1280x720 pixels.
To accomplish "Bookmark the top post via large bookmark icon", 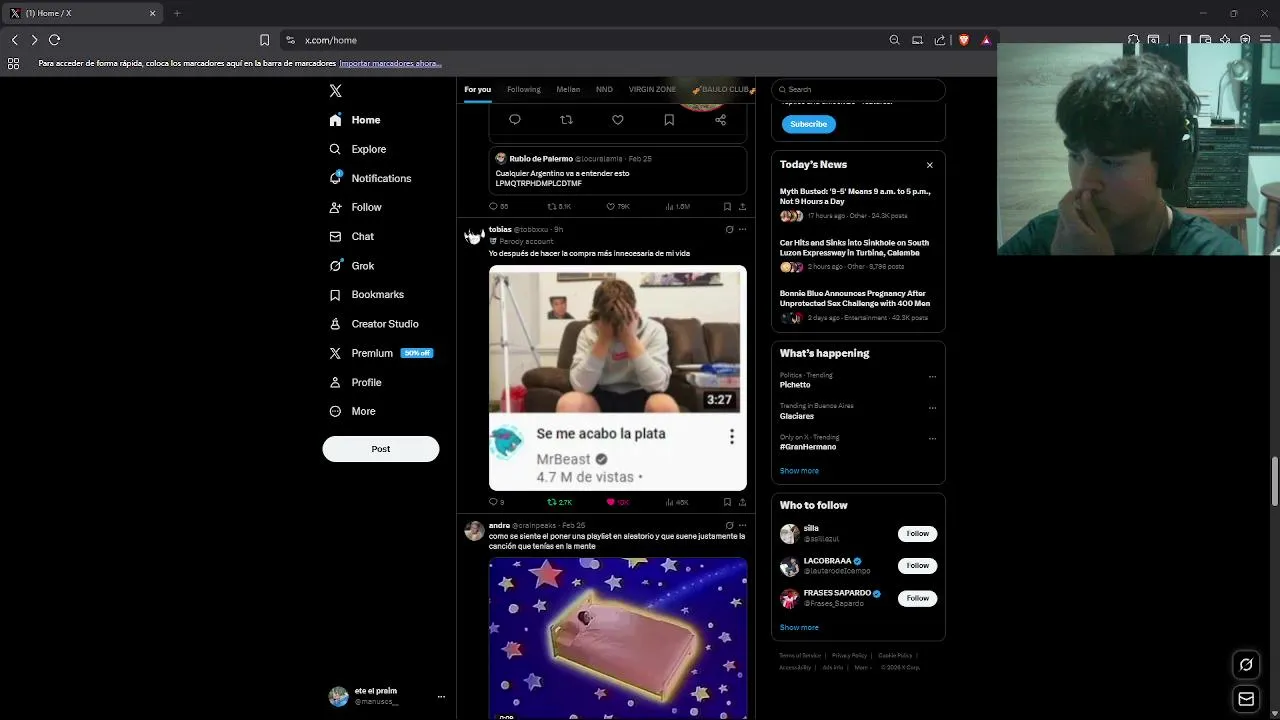I will [x=669, y=120].
